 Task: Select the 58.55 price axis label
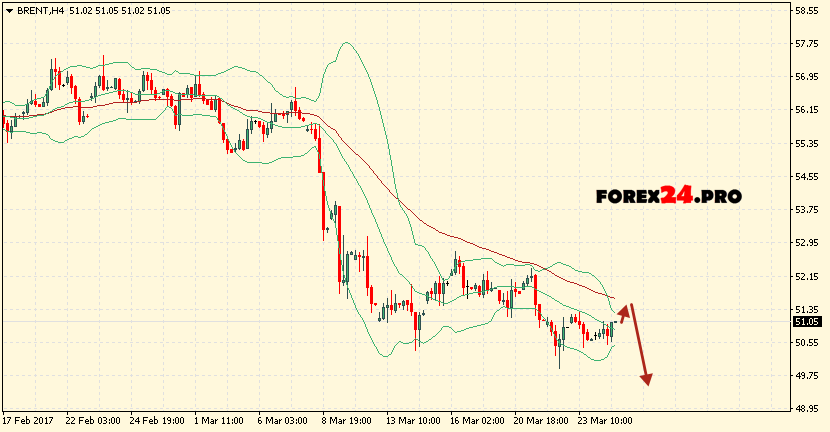coord(807,11)
